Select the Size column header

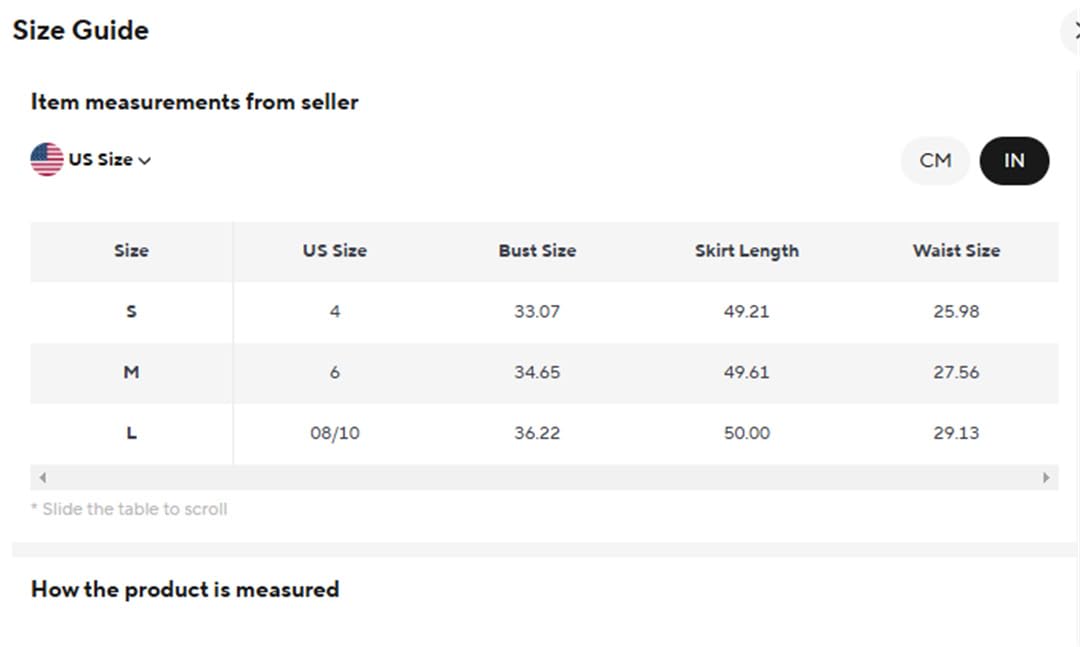[x=131, y=251]
